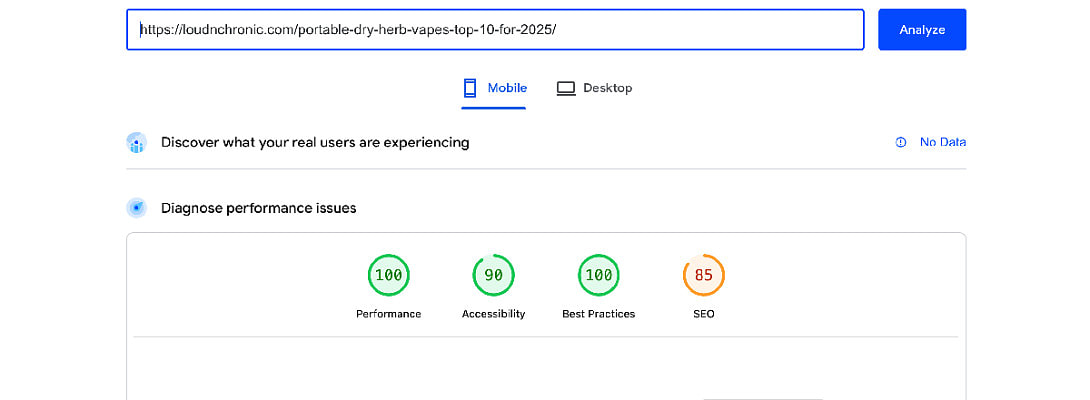This screenshot has height=400, width=1090.
Task: Jump to the SEO score gauge showing 85
Action: (703, 276)
